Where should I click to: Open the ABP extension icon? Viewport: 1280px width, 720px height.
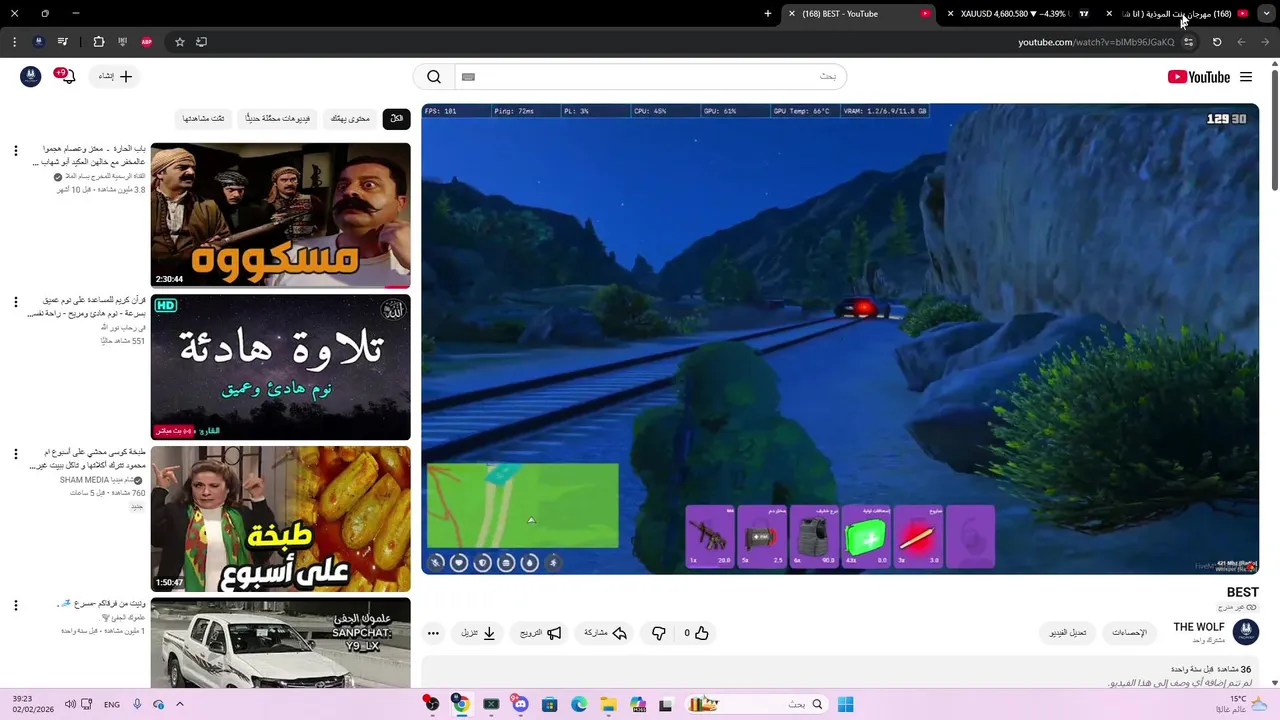click(x=147, y=42)
